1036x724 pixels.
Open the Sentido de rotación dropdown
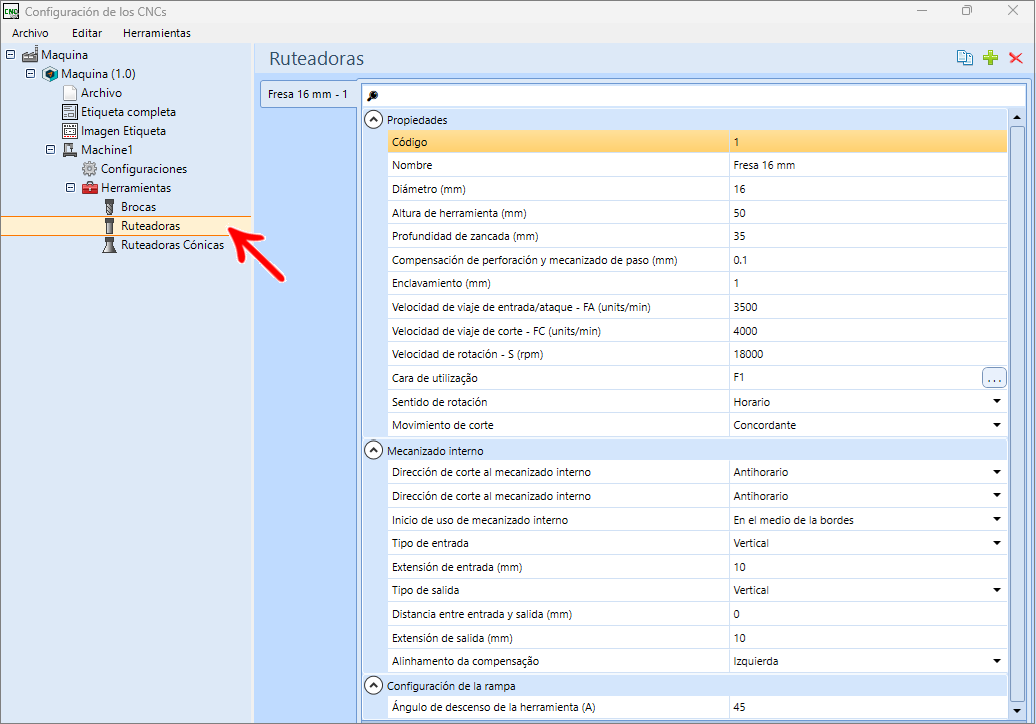pyautogui.click(x=996, y=402)
